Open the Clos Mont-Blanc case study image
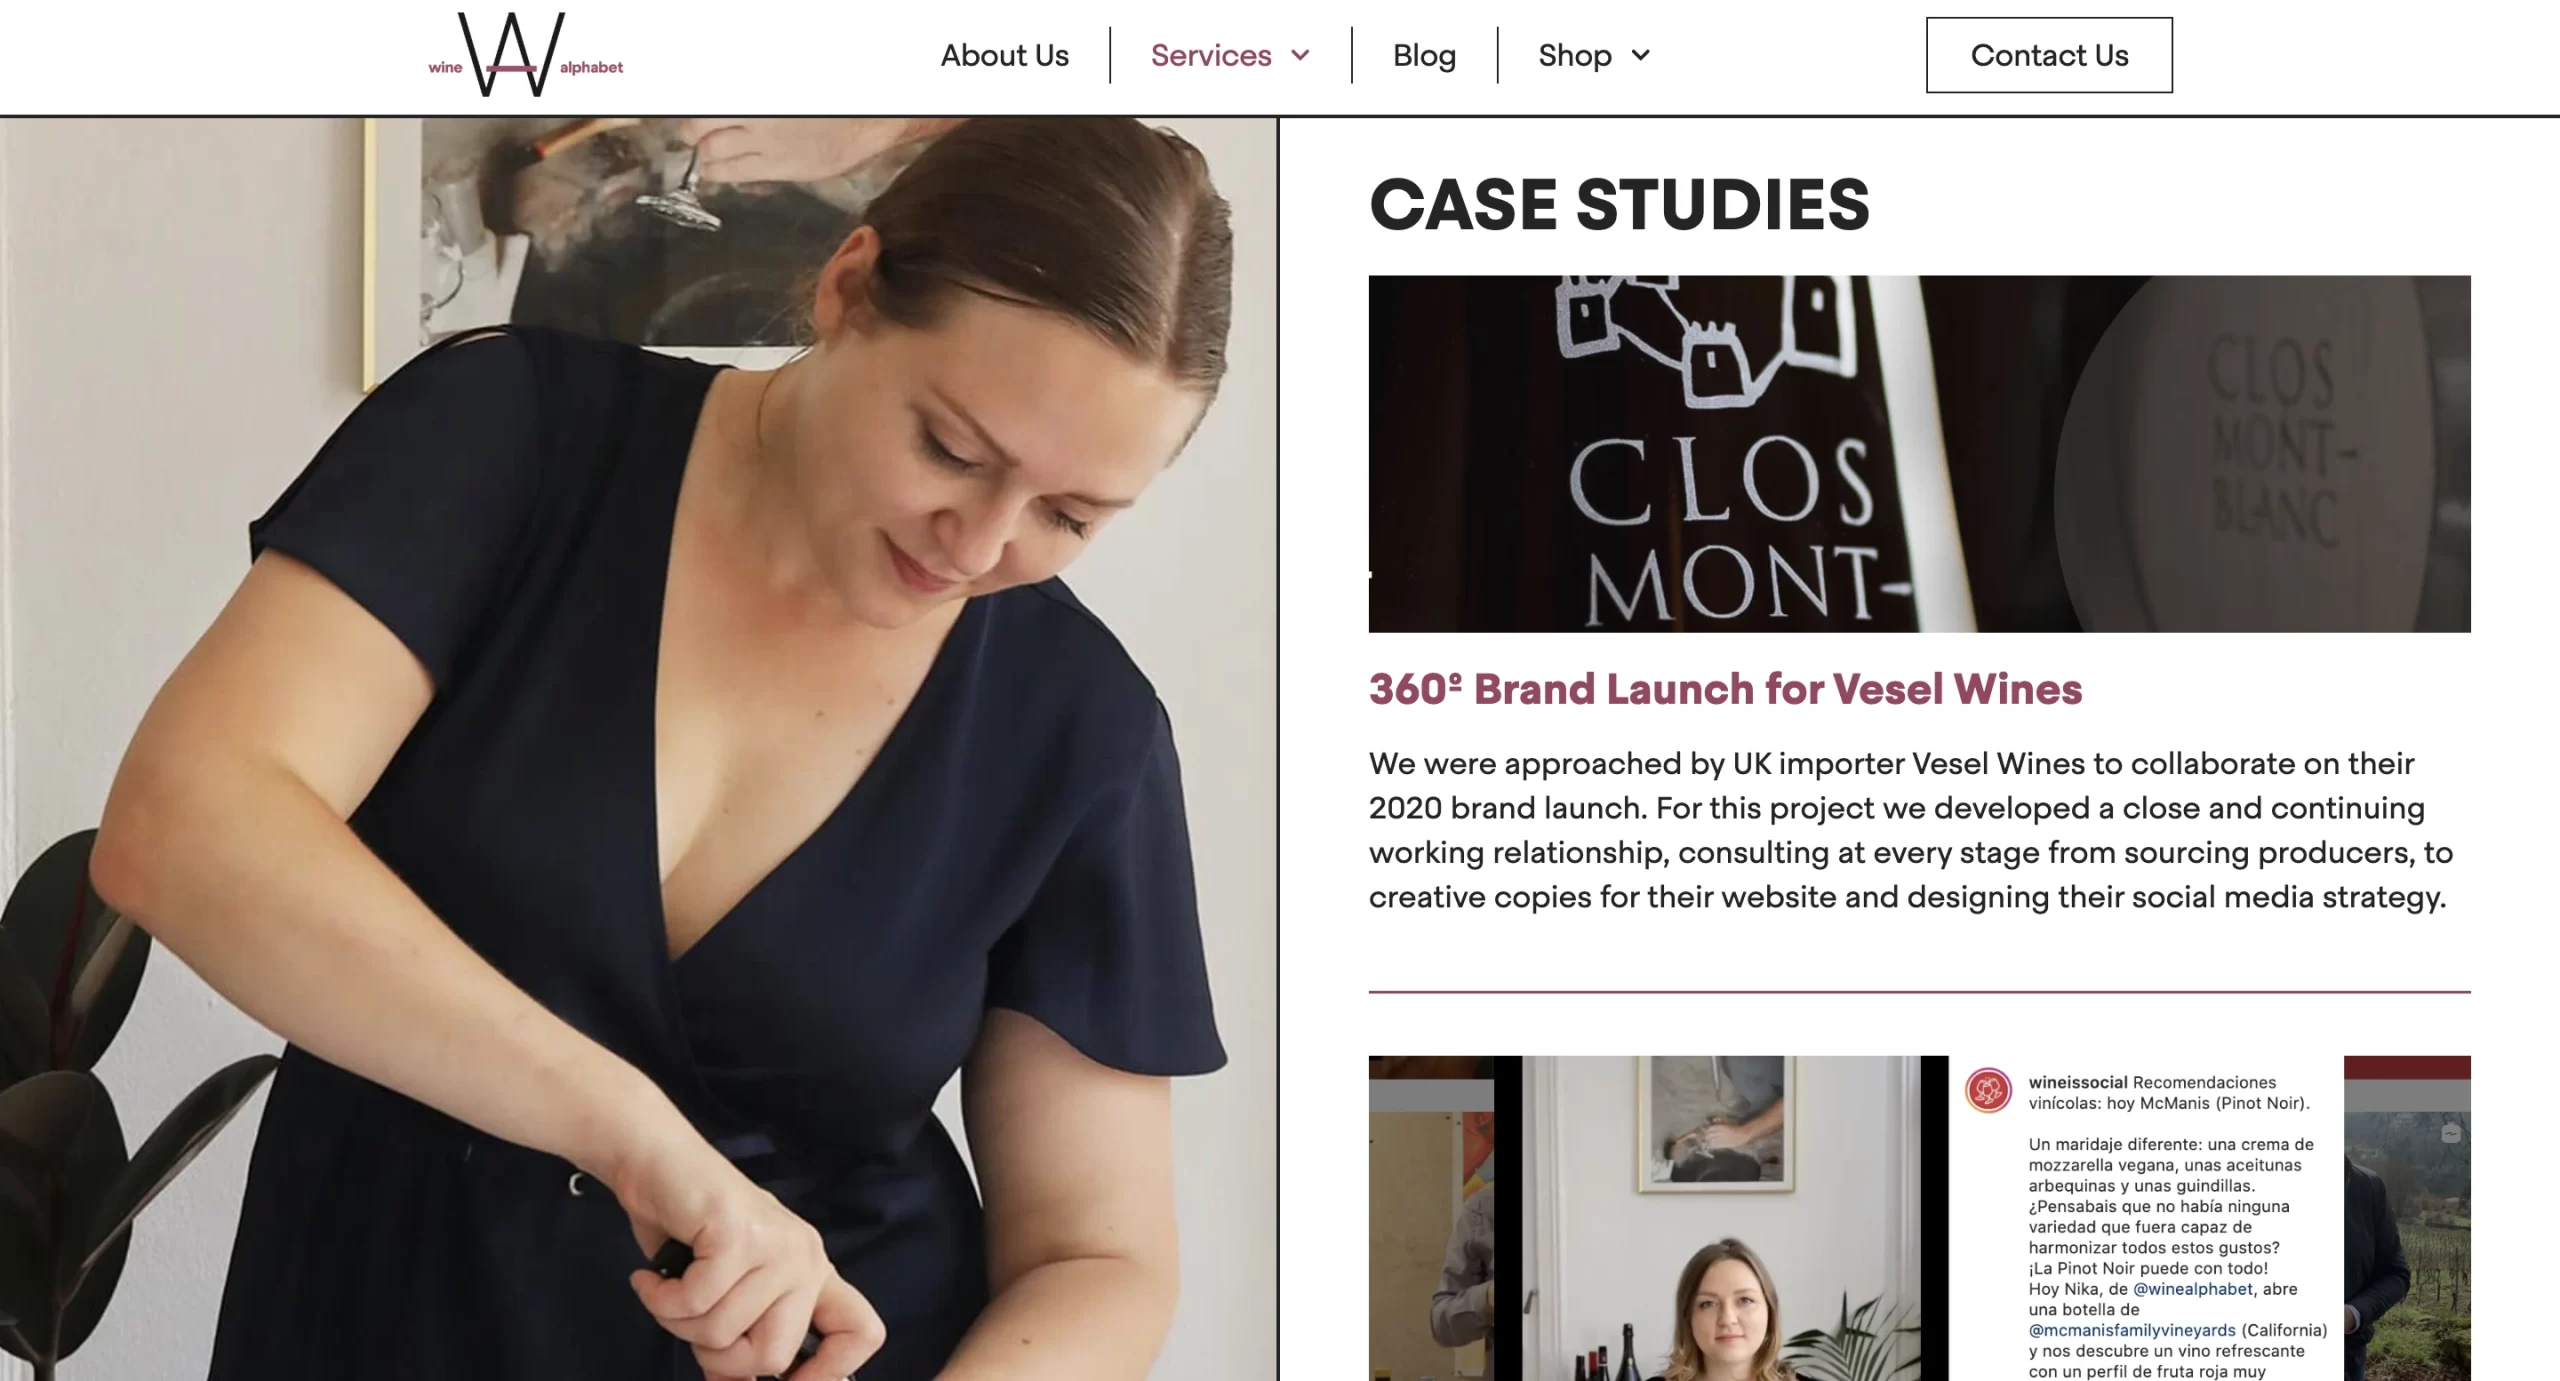The height and width of the screenshot is (1381, 2560). [x=1919, y=454]
